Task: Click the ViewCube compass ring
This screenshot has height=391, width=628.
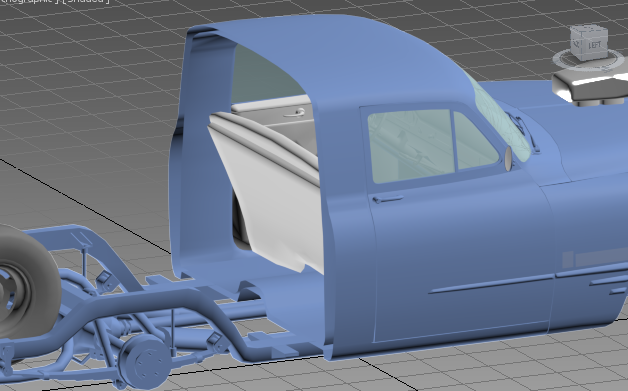Action: point(588,61)
